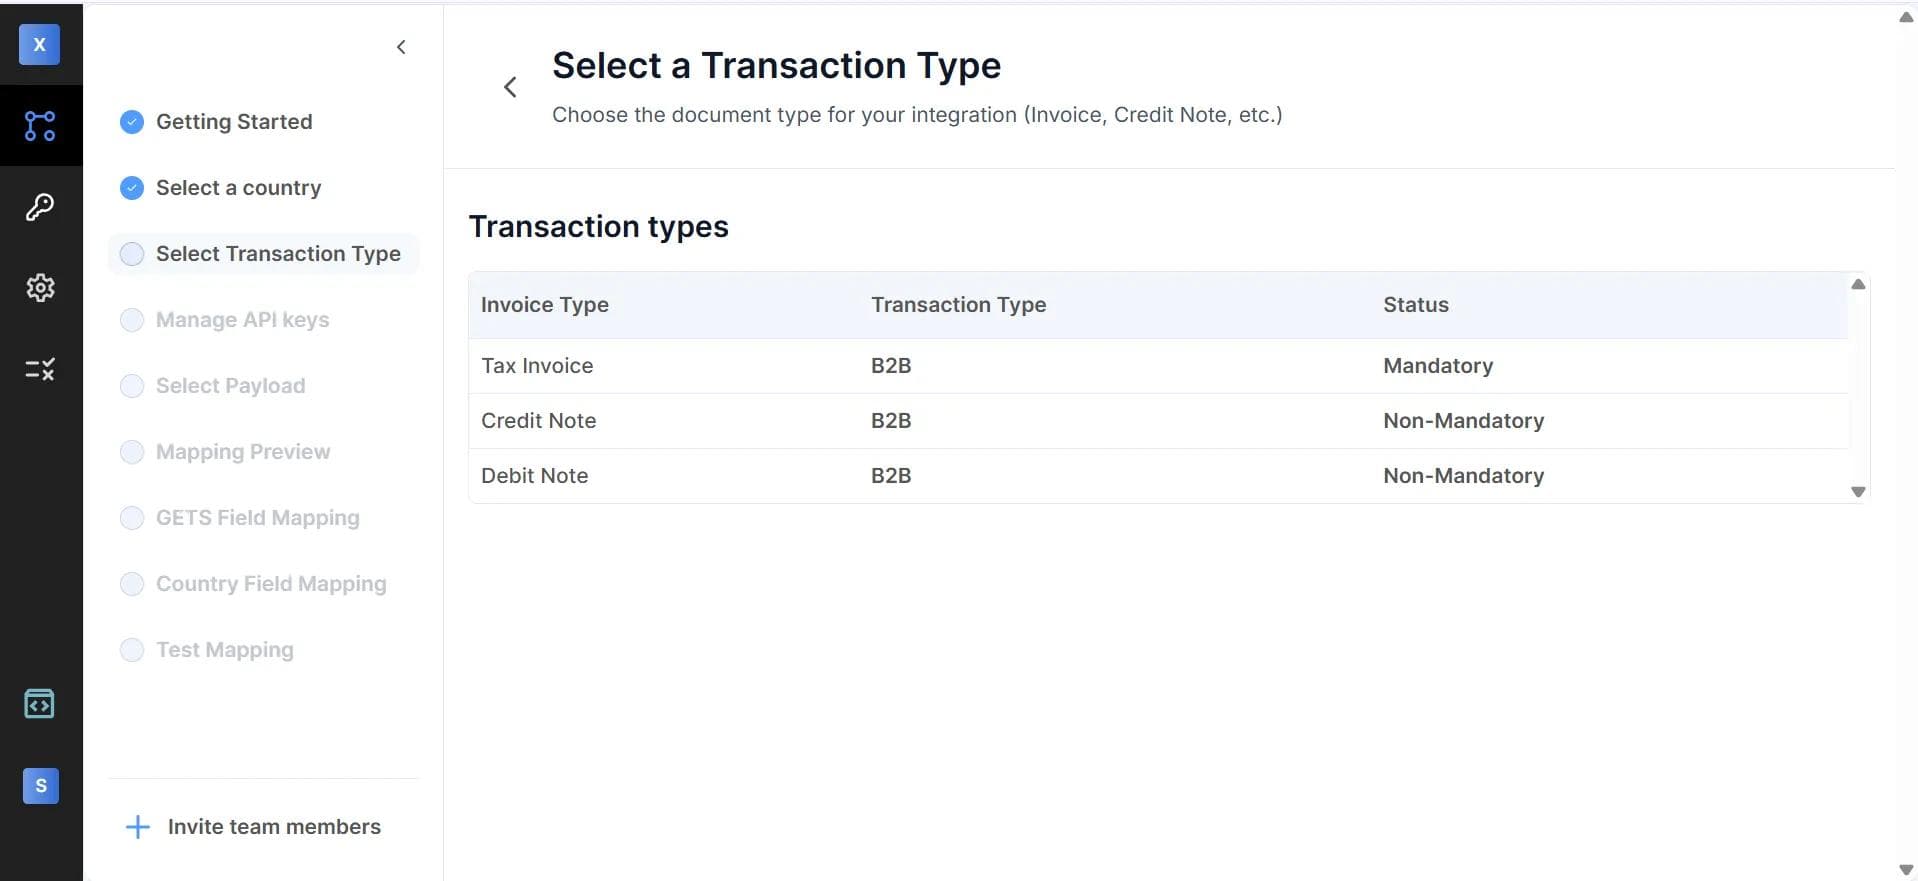The height and width of the screenshot is (881, 1918).
Task: Open settings with the gear icon
Action: (x=39, y=288)
